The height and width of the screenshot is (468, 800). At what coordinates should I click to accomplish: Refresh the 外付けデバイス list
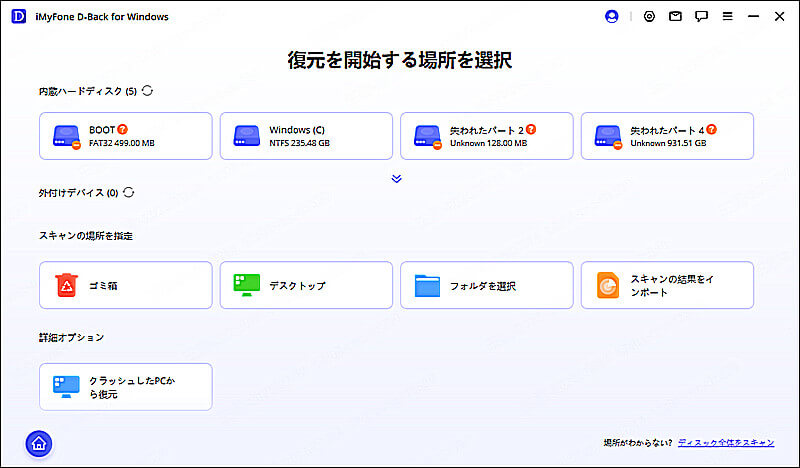129,192
